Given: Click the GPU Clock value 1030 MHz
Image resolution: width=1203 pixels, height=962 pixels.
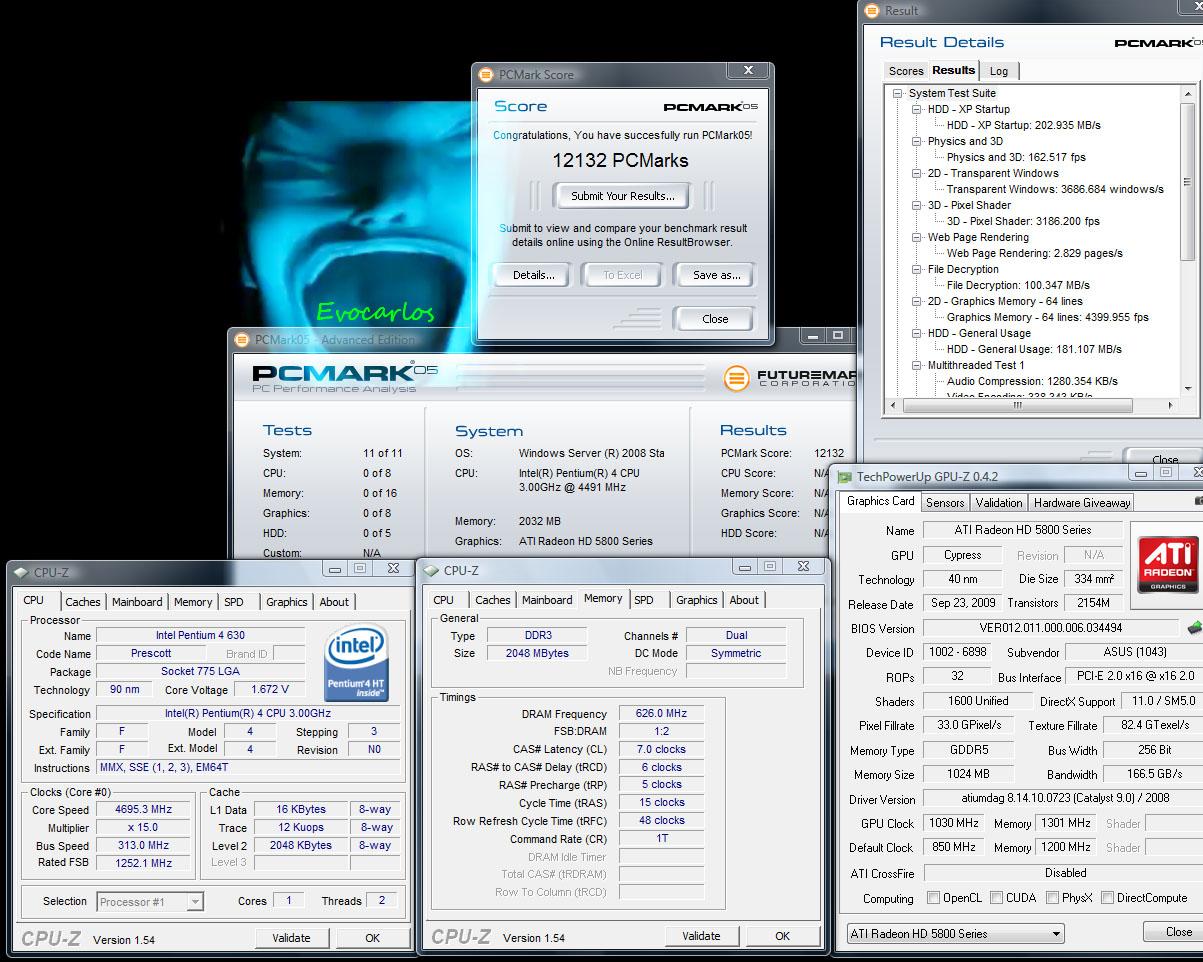Looking at the screenshot, I should pos(953,823).
